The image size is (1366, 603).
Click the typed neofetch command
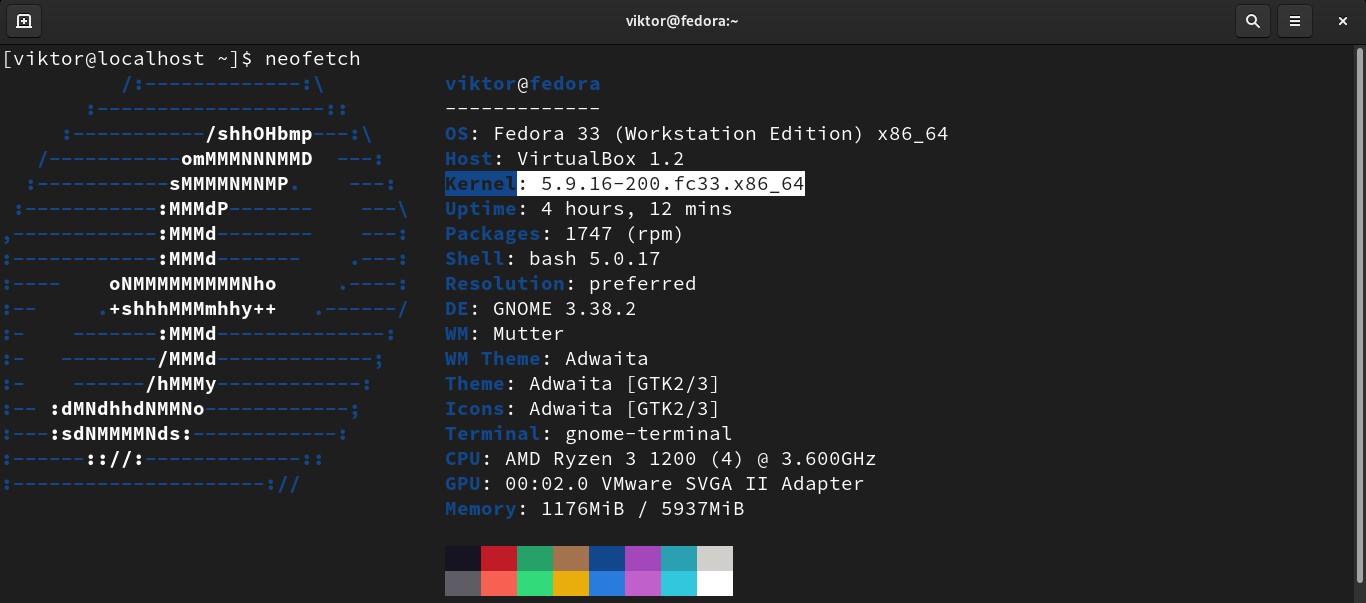pyautogui.click(x=312, y=59)
